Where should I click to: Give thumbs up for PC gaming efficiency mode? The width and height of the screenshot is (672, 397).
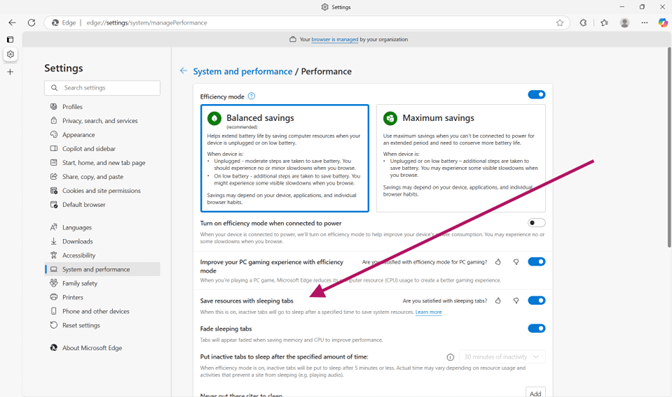(x=498, y=262)
